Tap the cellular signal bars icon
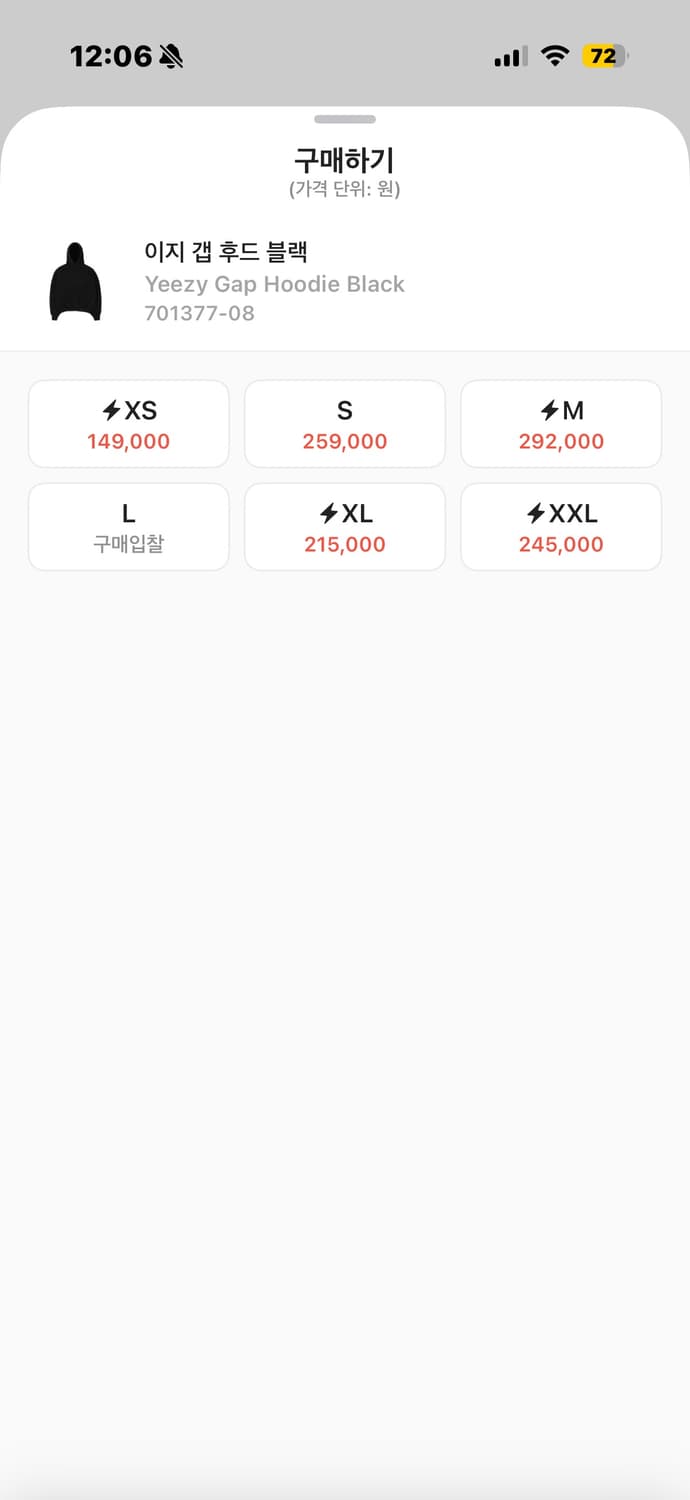Viewport: 690px width, 1500px height. [510, 58]
